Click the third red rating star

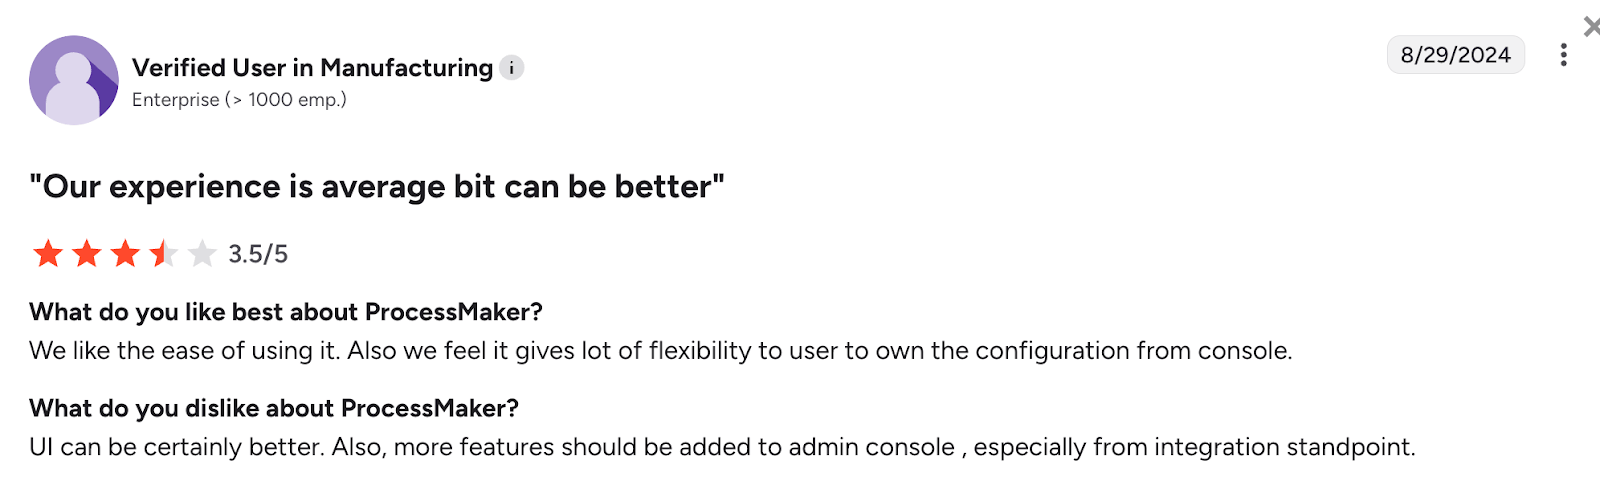point(125,254)
